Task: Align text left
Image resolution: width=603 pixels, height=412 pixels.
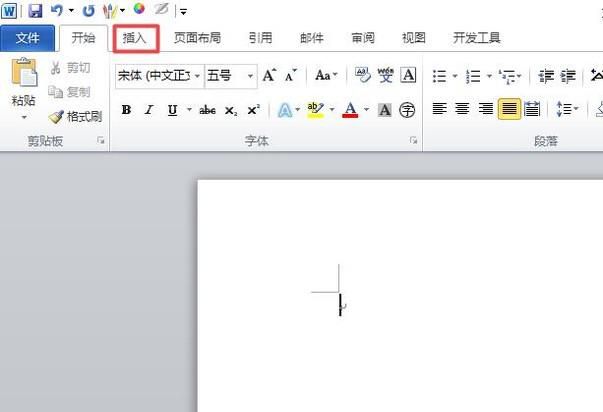Action: (439, 109)
